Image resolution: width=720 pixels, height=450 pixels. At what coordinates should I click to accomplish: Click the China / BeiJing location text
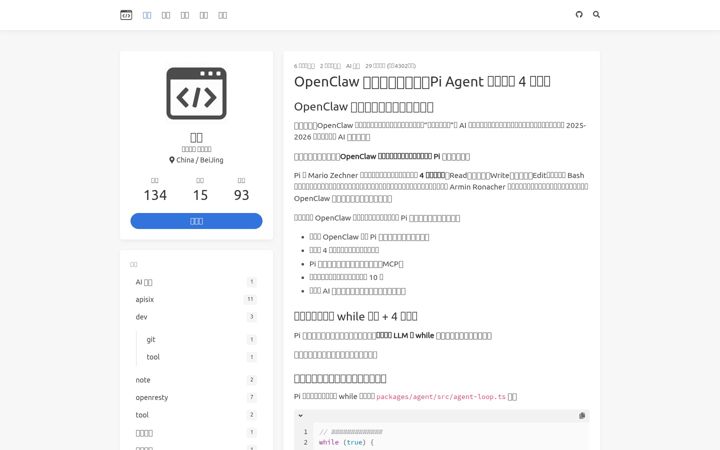[x=200, y=160]
